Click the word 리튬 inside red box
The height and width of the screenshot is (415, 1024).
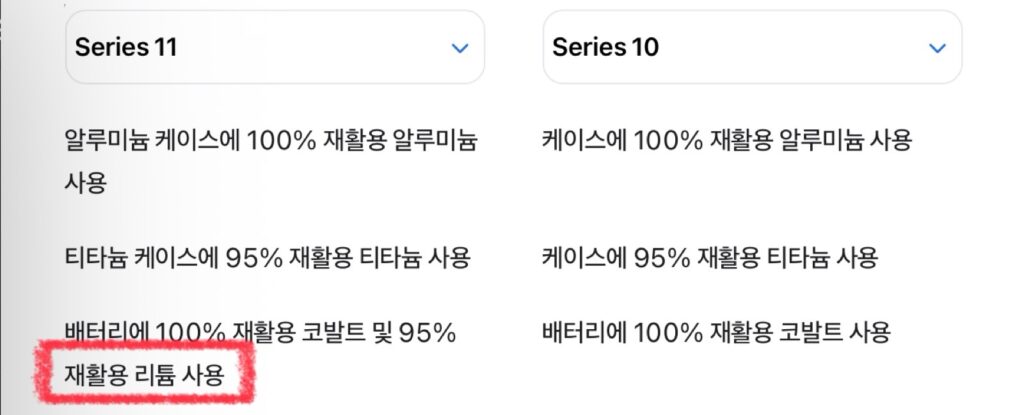tap(155, 375)
